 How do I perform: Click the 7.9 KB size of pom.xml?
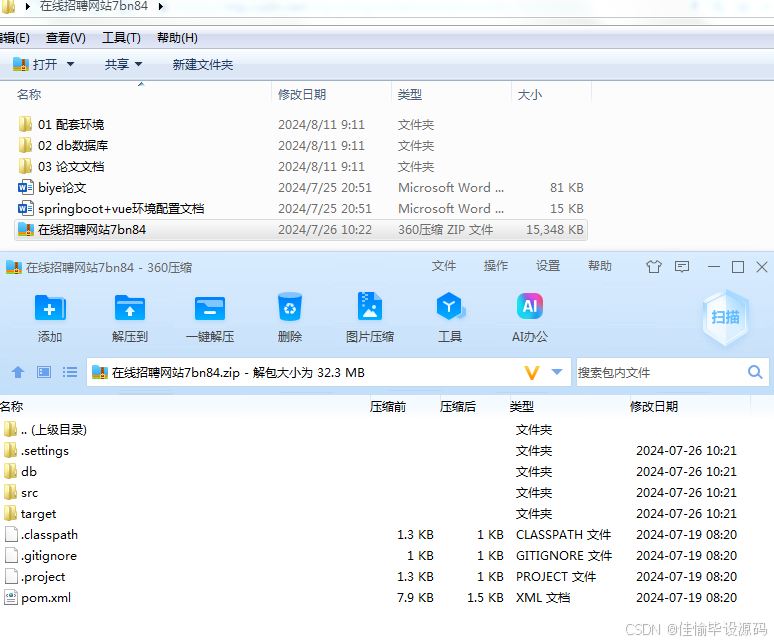[415, 598]
